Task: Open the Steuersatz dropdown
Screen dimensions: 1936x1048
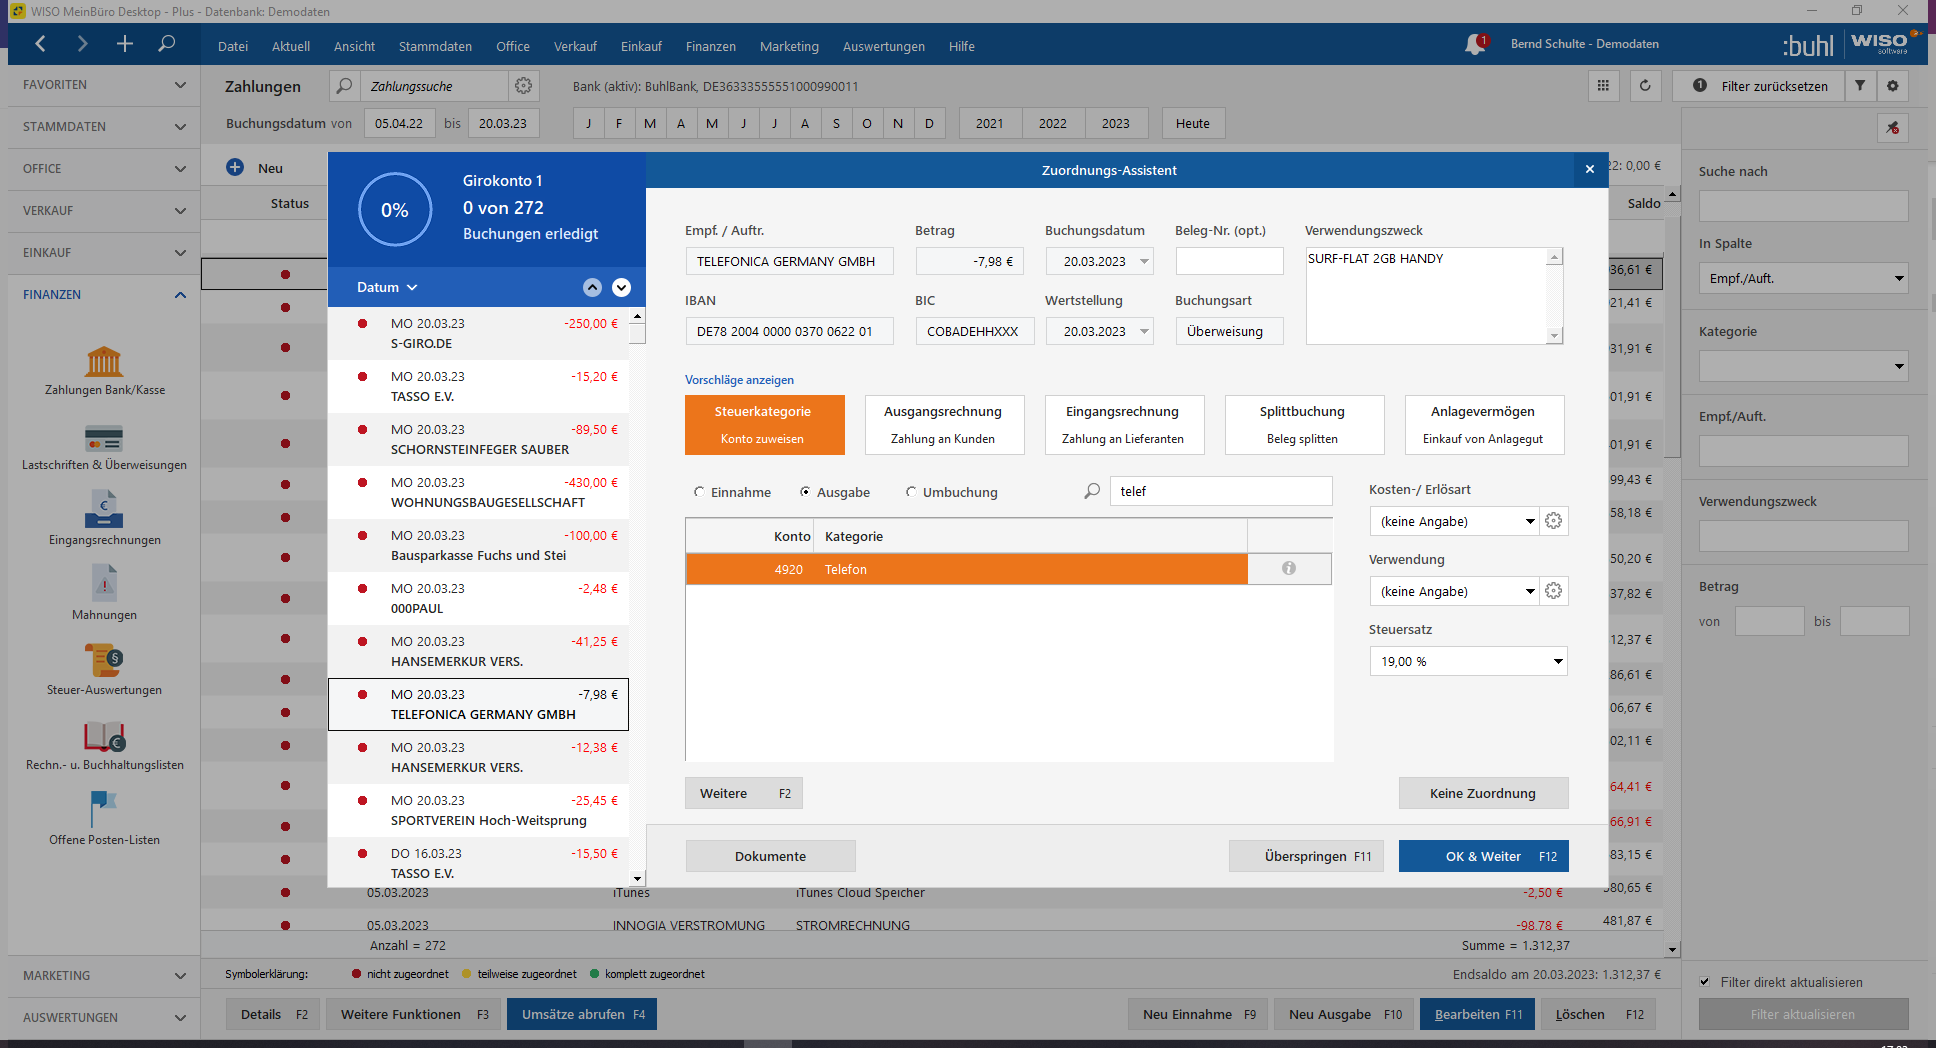Action: click(1467, 661)
